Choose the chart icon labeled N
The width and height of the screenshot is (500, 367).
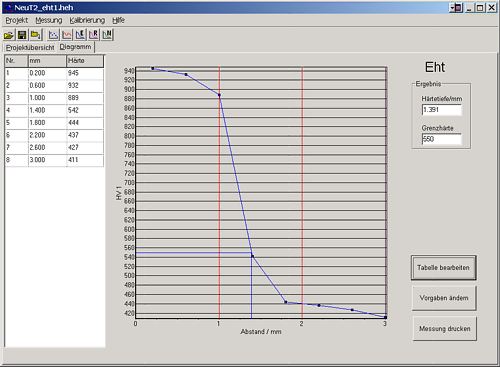(x=107, y=35)
